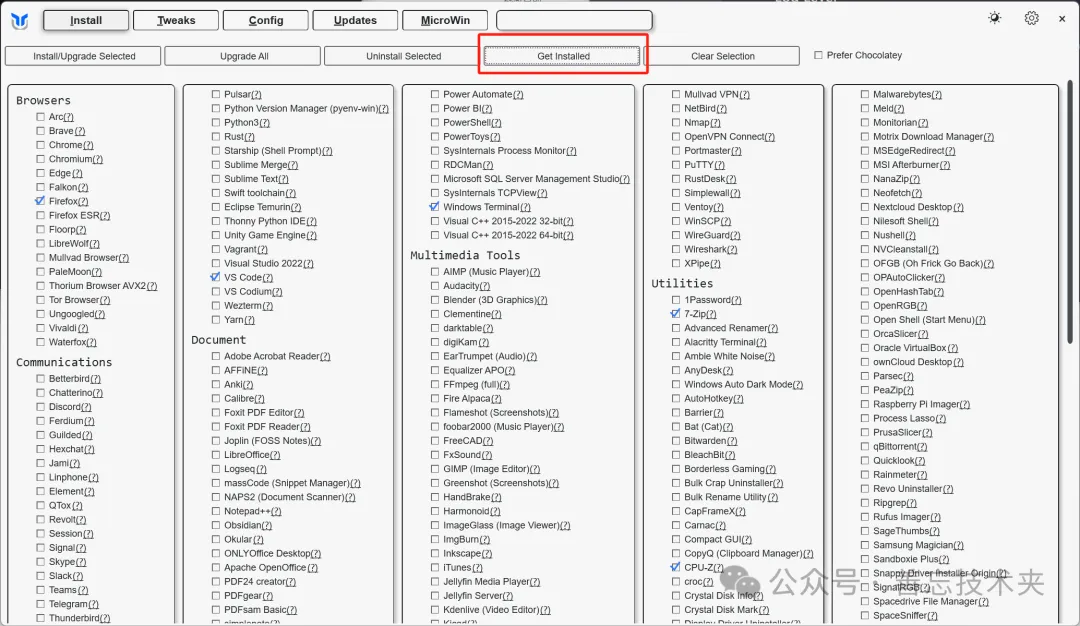Check the Chrome checkbox
Image resolution: width=1080 pixels, height=626 pixels.
coord(41,145)
